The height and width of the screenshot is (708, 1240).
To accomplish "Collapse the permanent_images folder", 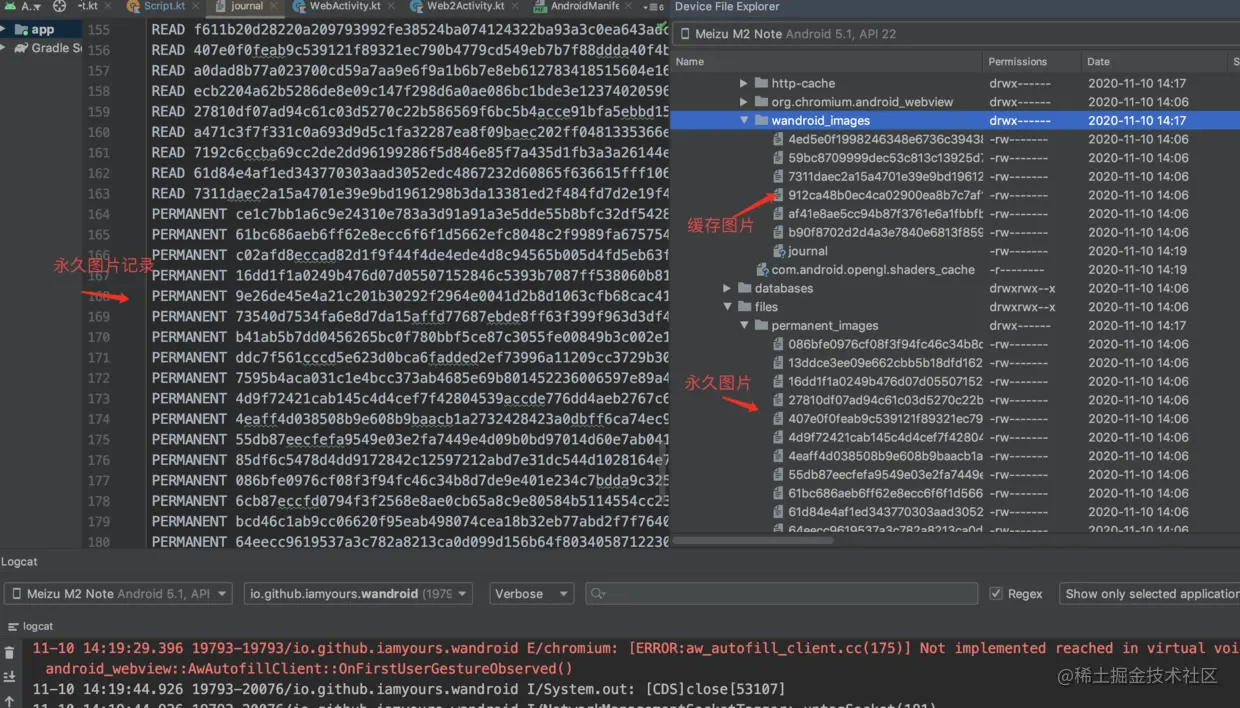I will click(743, 326).
